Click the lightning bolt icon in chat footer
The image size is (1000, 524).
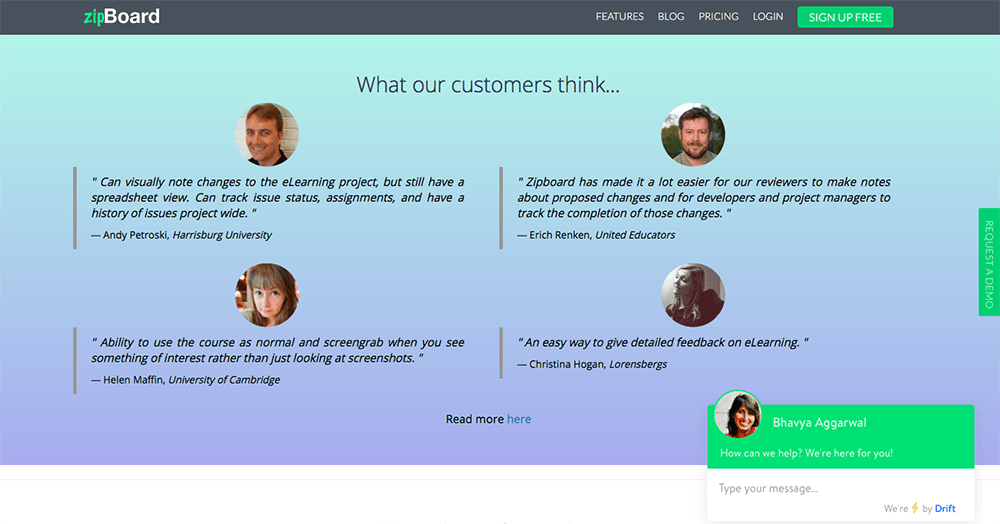(x=915, y=507)
